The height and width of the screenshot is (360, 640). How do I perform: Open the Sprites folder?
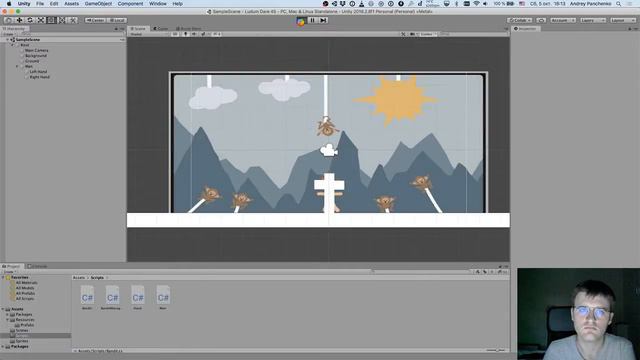click(x=22, y=341)
